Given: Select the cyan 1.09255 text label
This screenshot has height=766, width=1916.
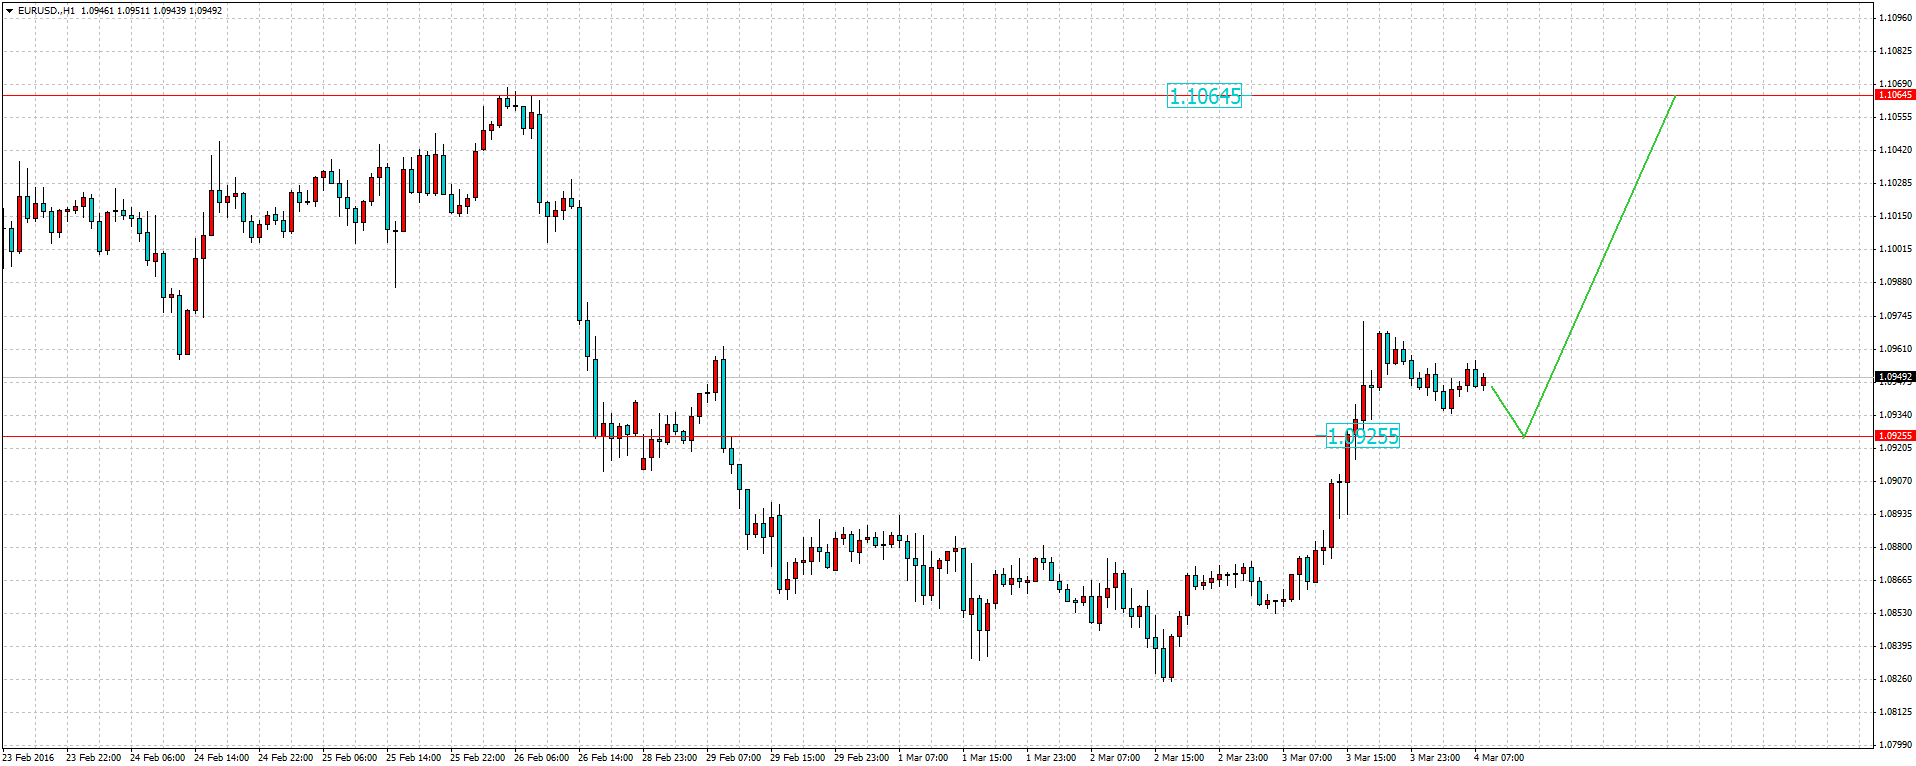Looking at the screenshot, I should tap(1362, 437).
